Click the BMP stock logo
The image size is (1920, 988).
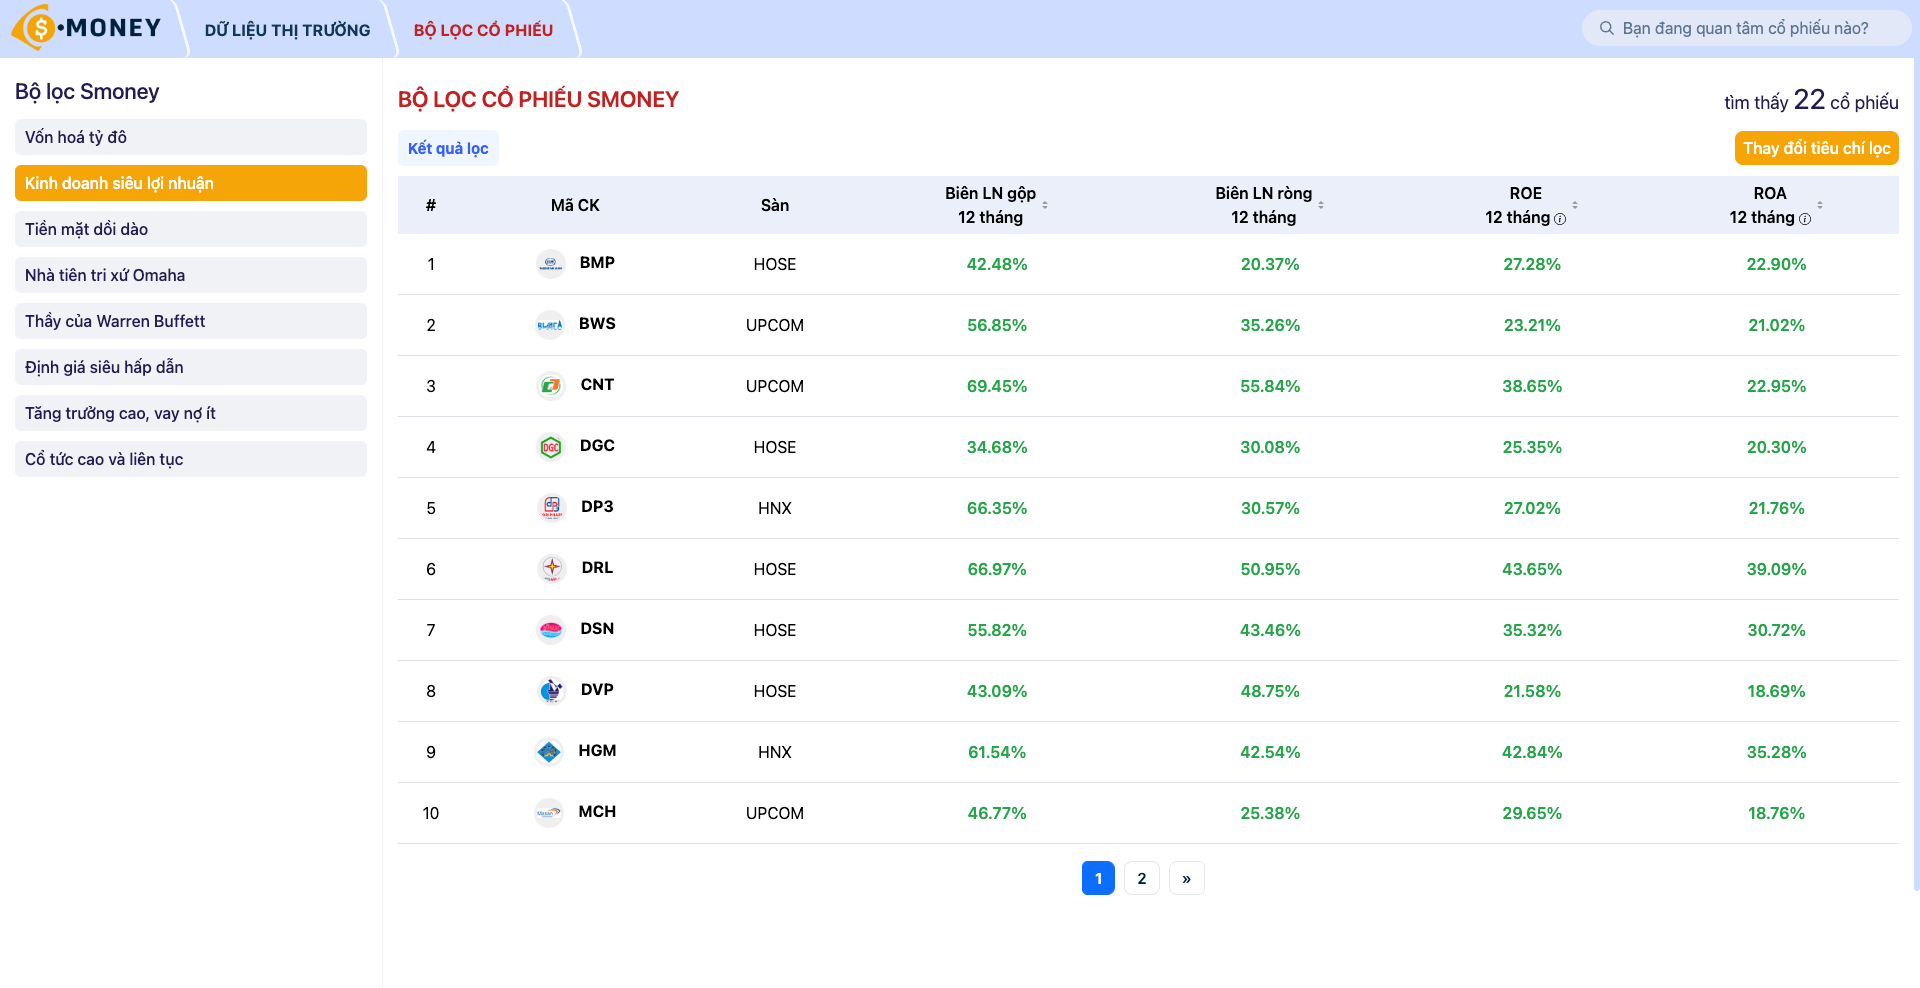click(550, 264)
